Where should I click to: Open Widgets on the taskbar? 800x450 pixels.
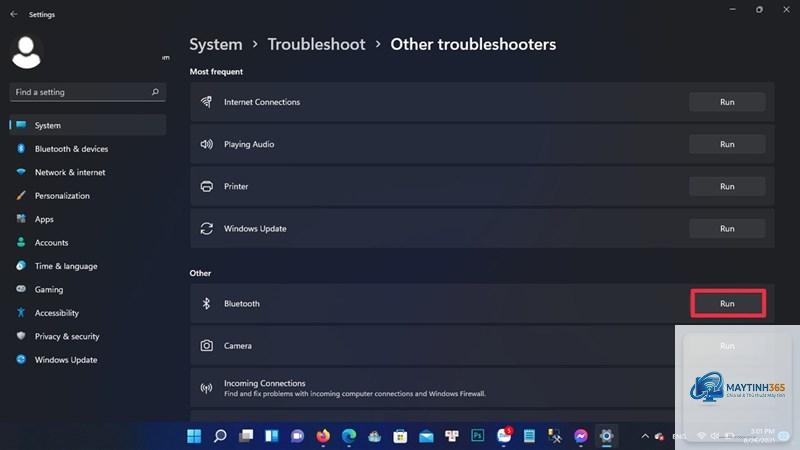(271, 436)
